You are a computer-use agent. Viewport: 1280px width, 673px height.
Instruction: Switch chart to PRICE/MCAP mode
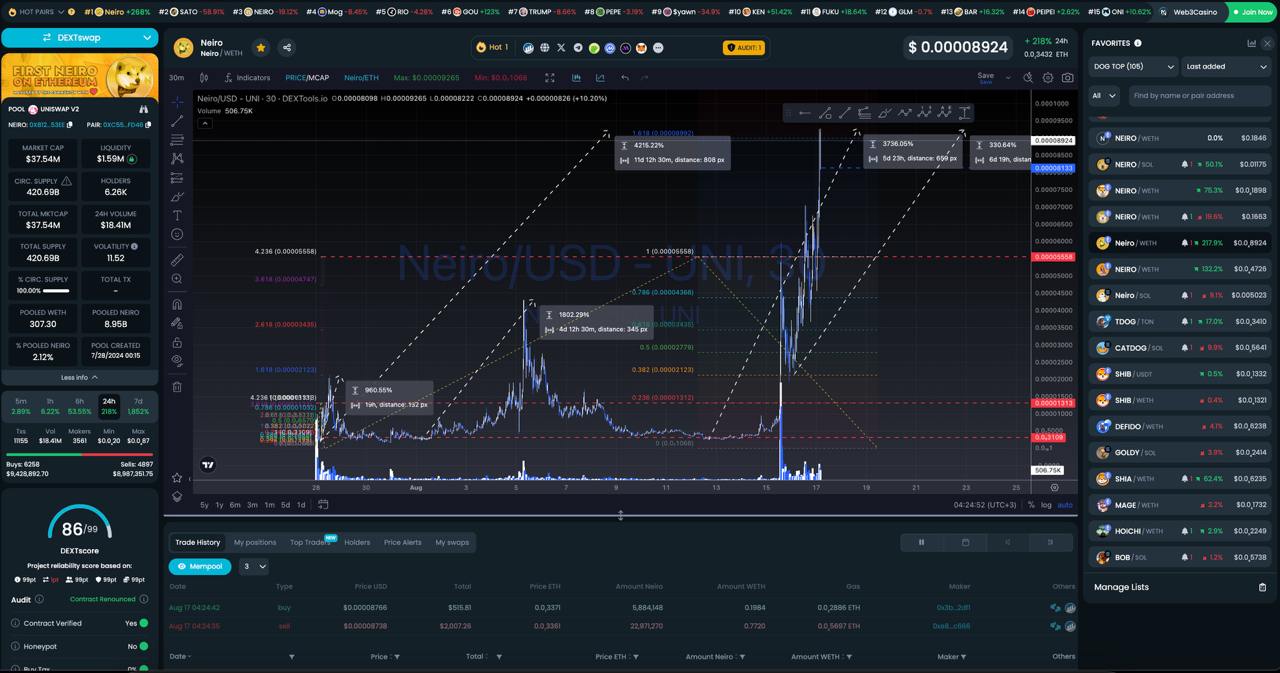tap(307, 77)
